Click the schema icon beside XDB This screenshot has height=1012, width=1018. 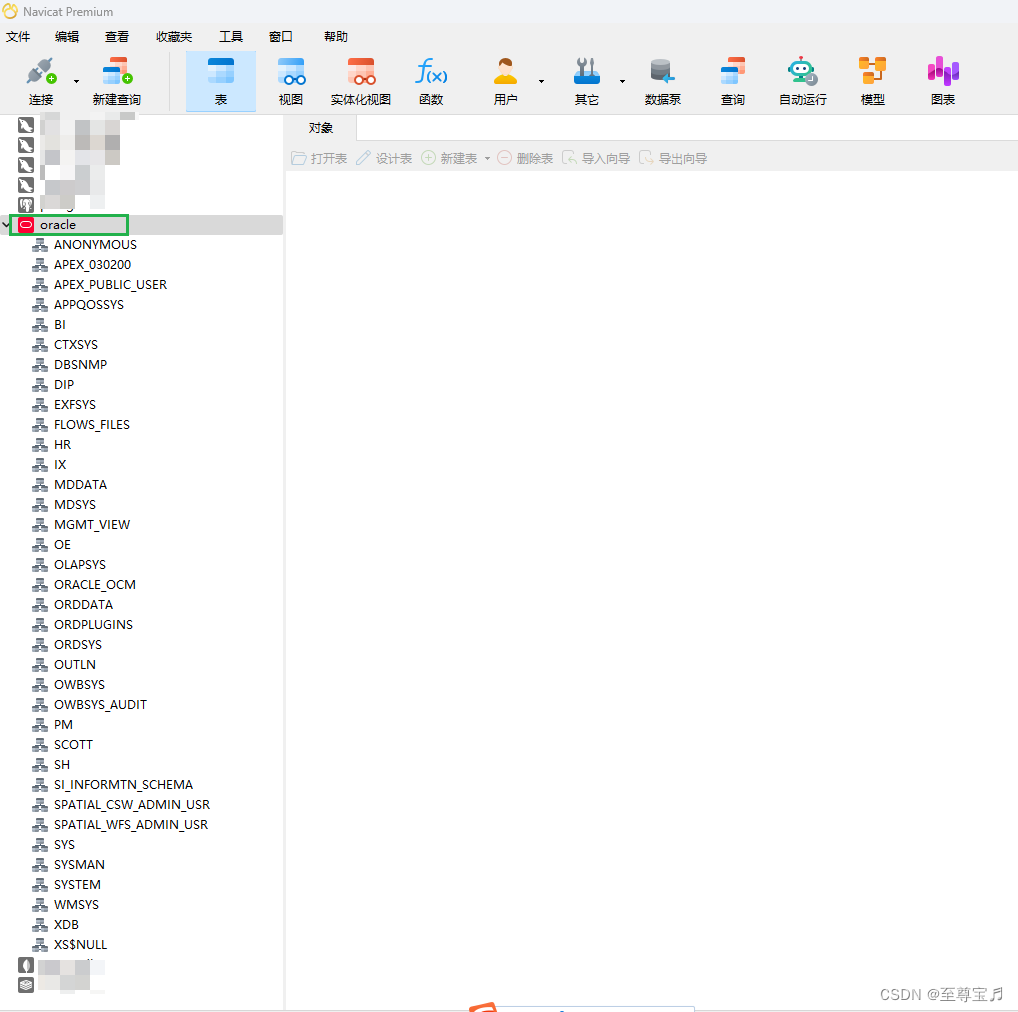[40, 925]
